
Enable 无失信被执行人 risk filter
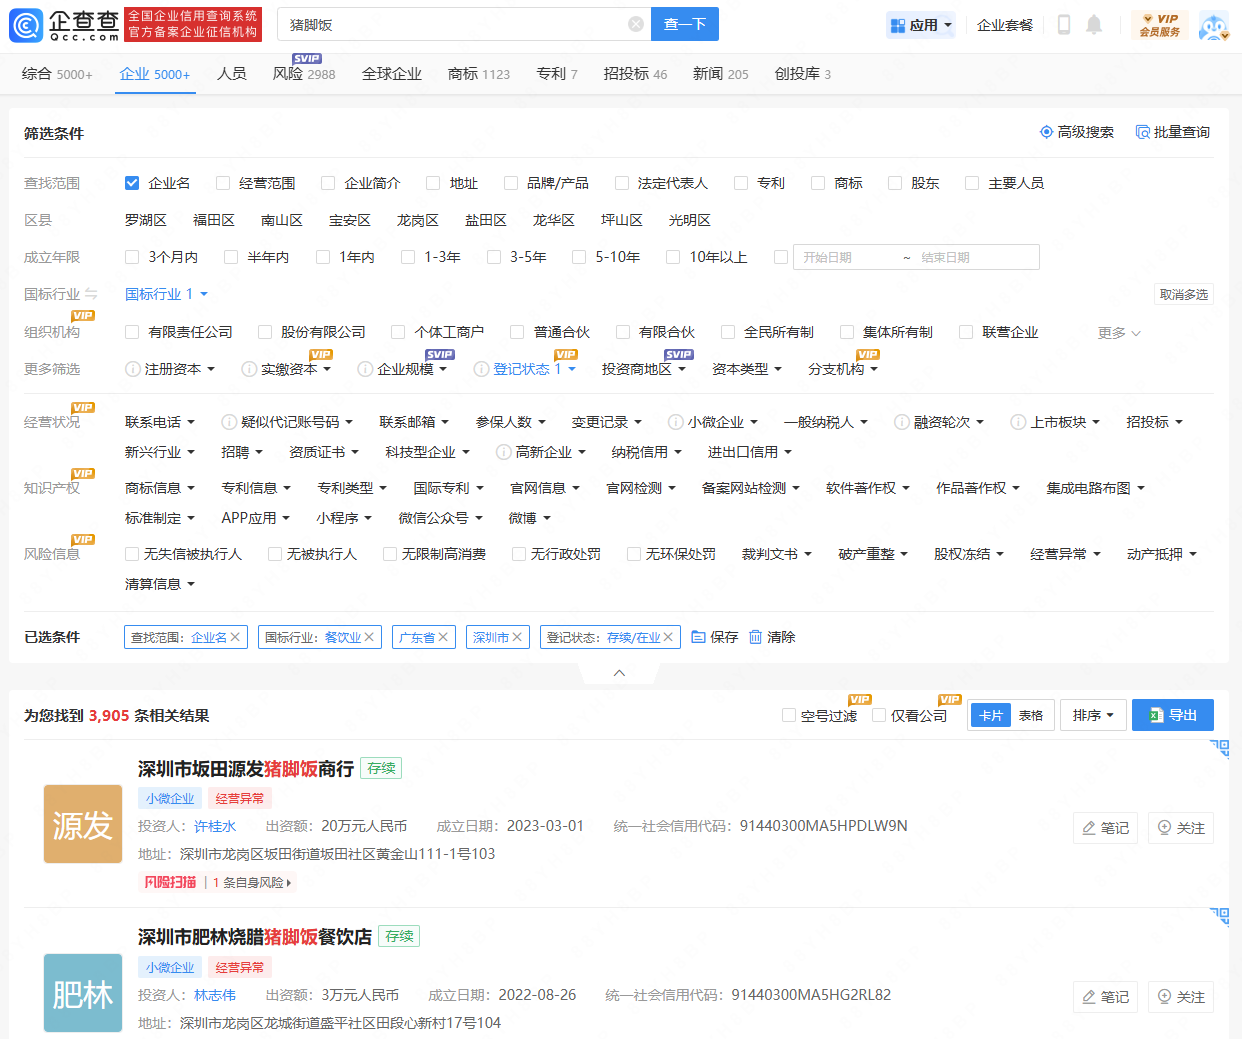[x=132, y=554]
